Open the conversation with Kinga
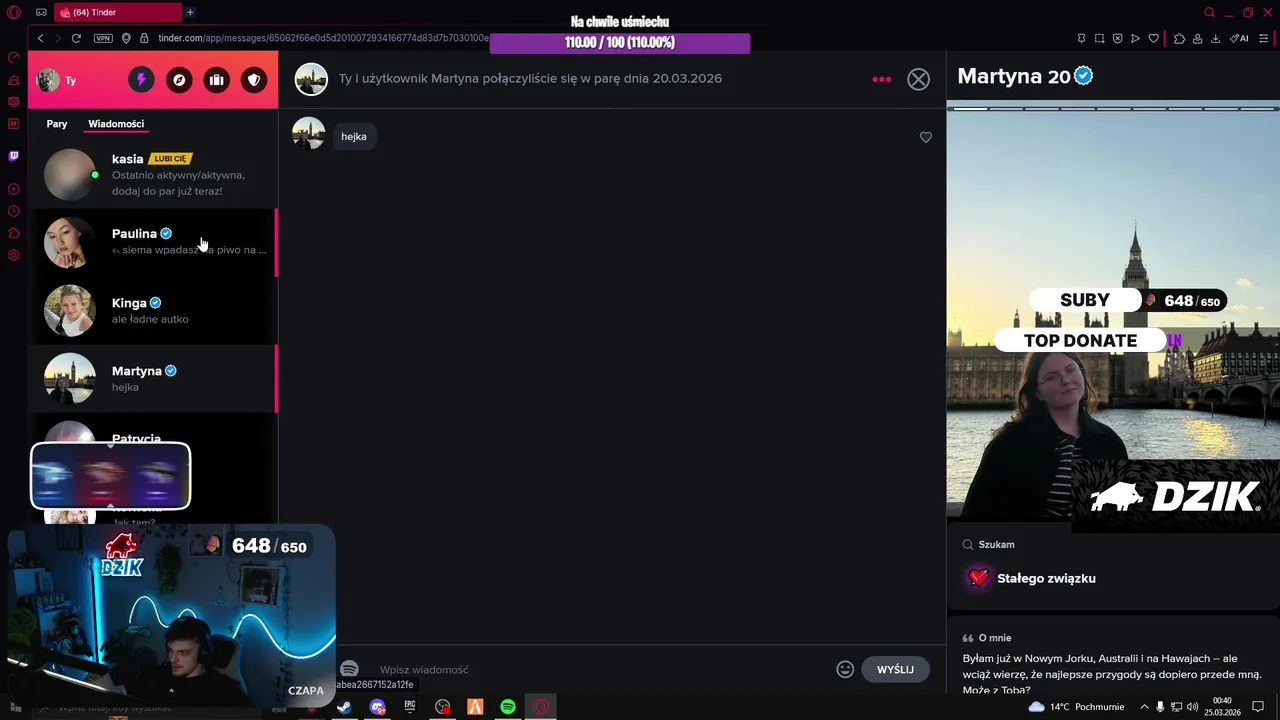 pyautogui.click(x=153, y=310)
